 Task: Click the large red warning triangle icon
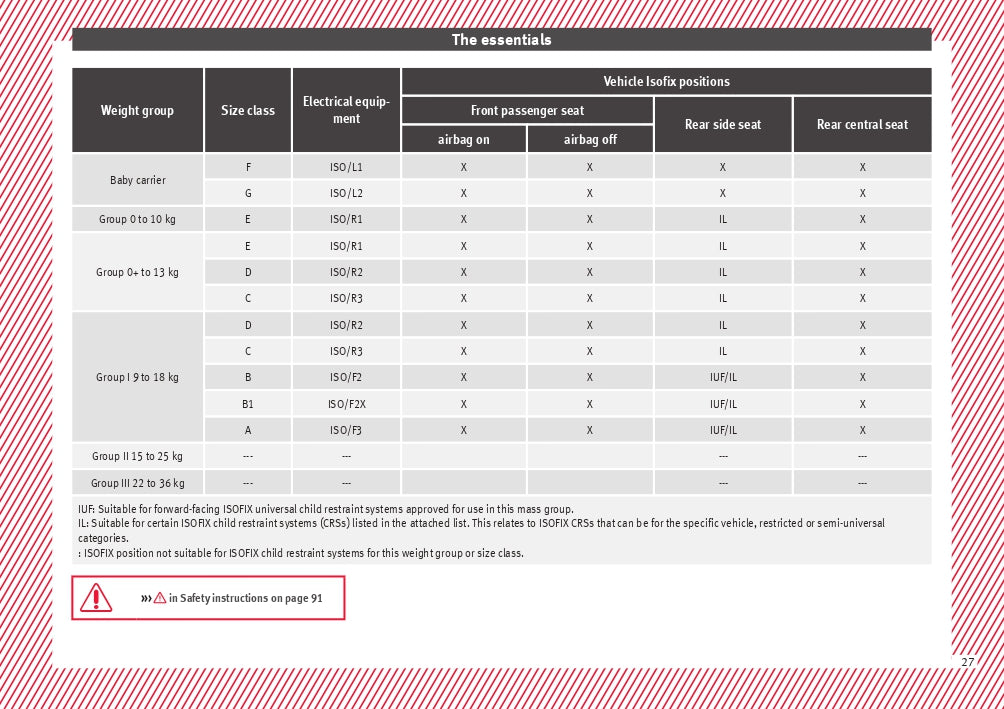click(x=96, y=598)
